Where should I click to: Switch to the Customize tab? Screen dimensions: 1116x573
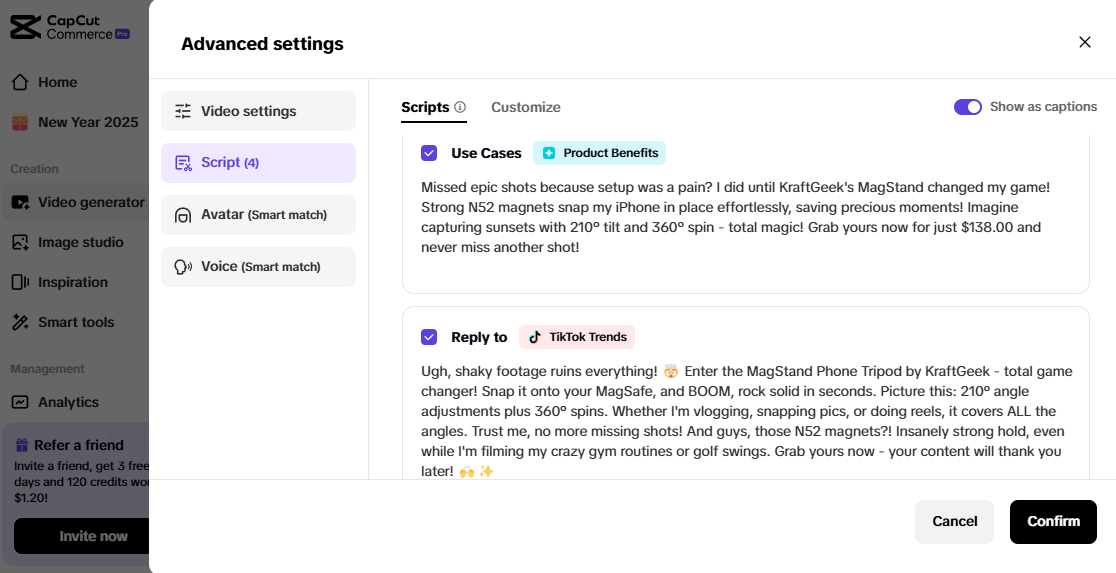pyautogui.click(x=525, y=107)
